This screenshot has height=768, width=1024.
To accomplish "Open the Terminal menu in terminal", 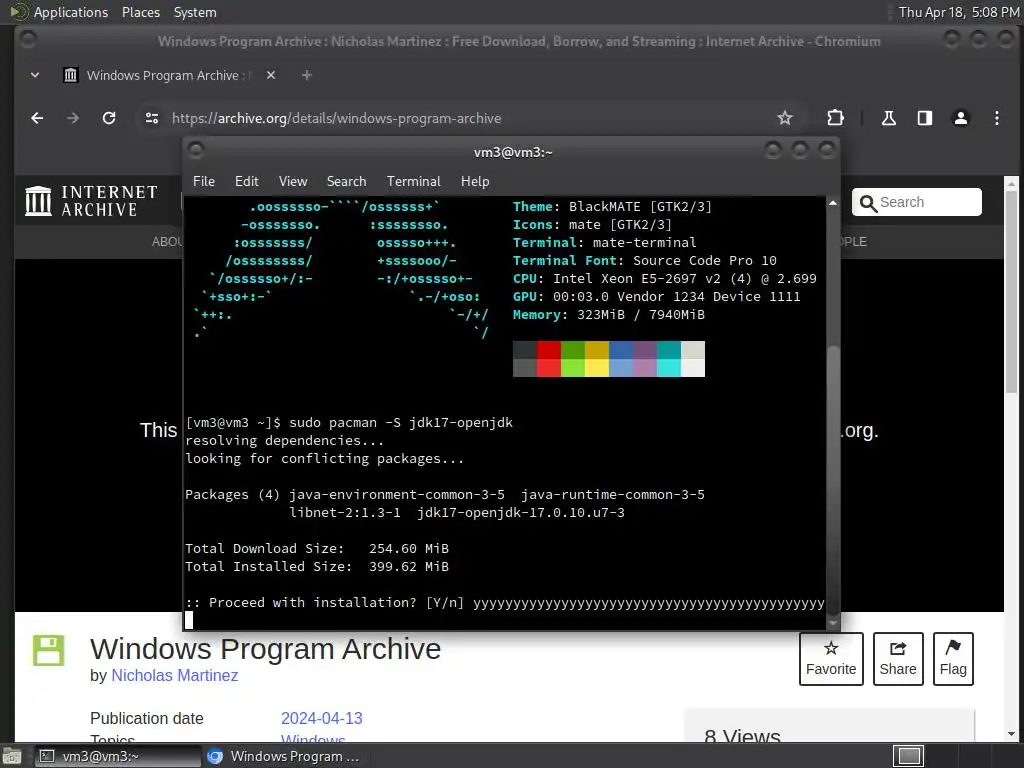I will point(413,182).
